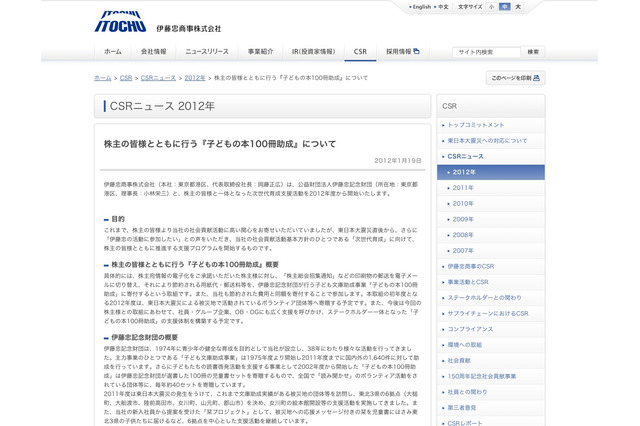Collapse the CSRニュース sidebar section
The image size is (640, 426).
tap(491, 157)
